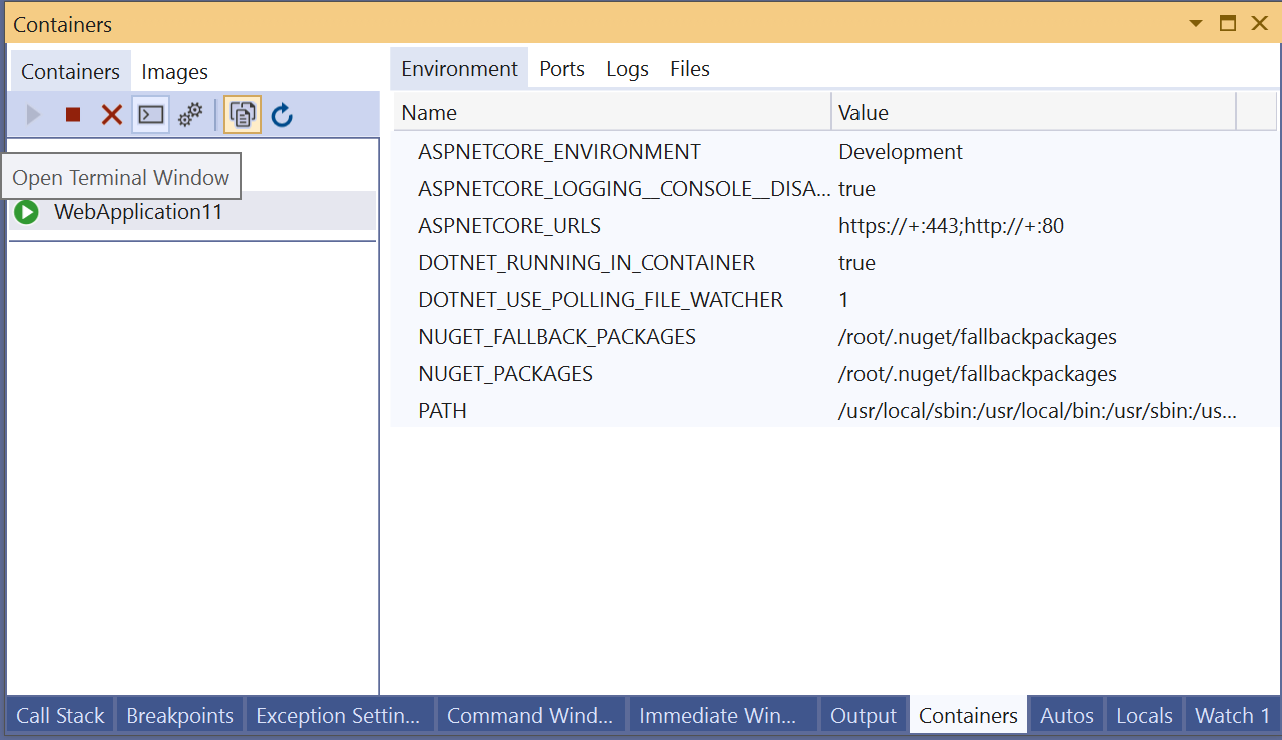View the container Logs tab
This screenshot has width=1282, height=740.
coord(627,68)
